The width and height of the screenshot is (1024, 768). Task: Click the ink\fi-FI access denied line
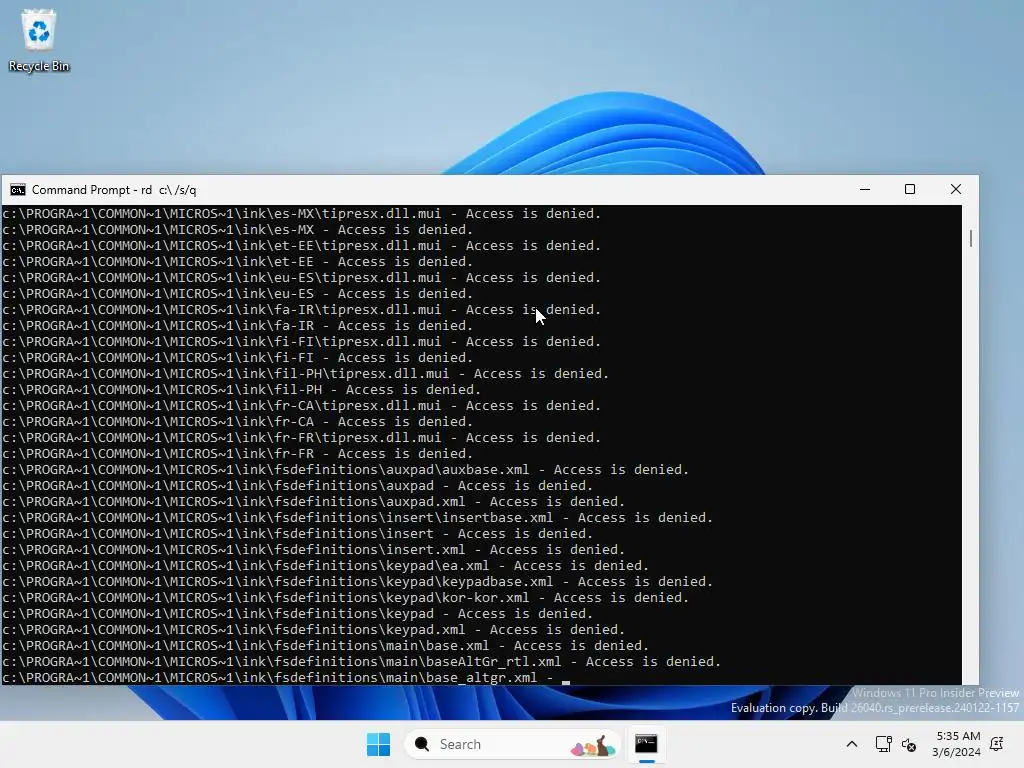point(237,358)
